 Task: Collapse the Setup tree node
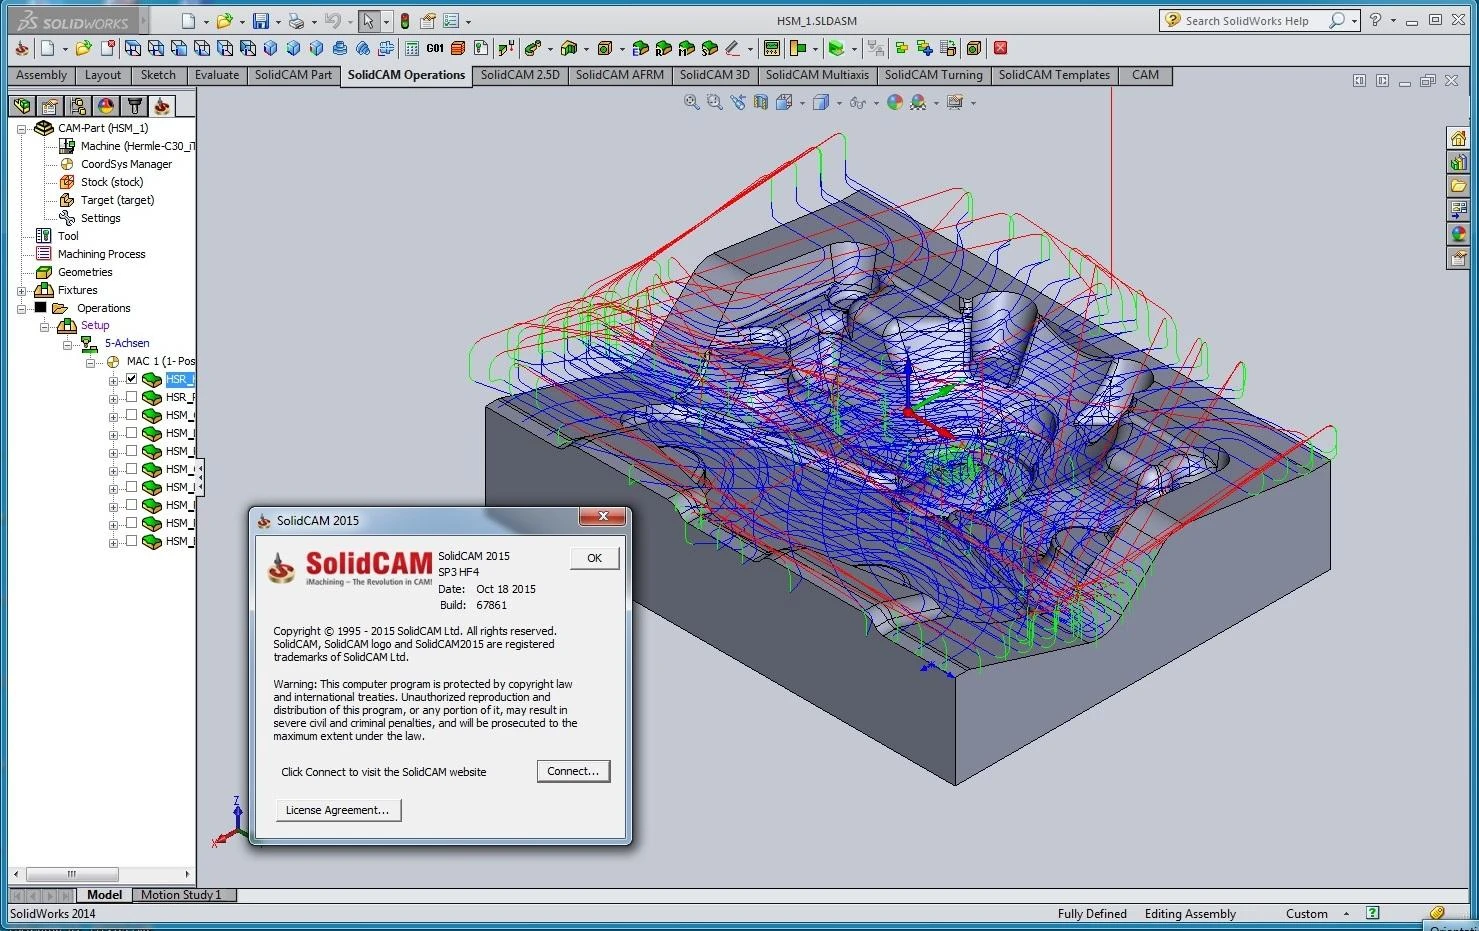[44, 326]
